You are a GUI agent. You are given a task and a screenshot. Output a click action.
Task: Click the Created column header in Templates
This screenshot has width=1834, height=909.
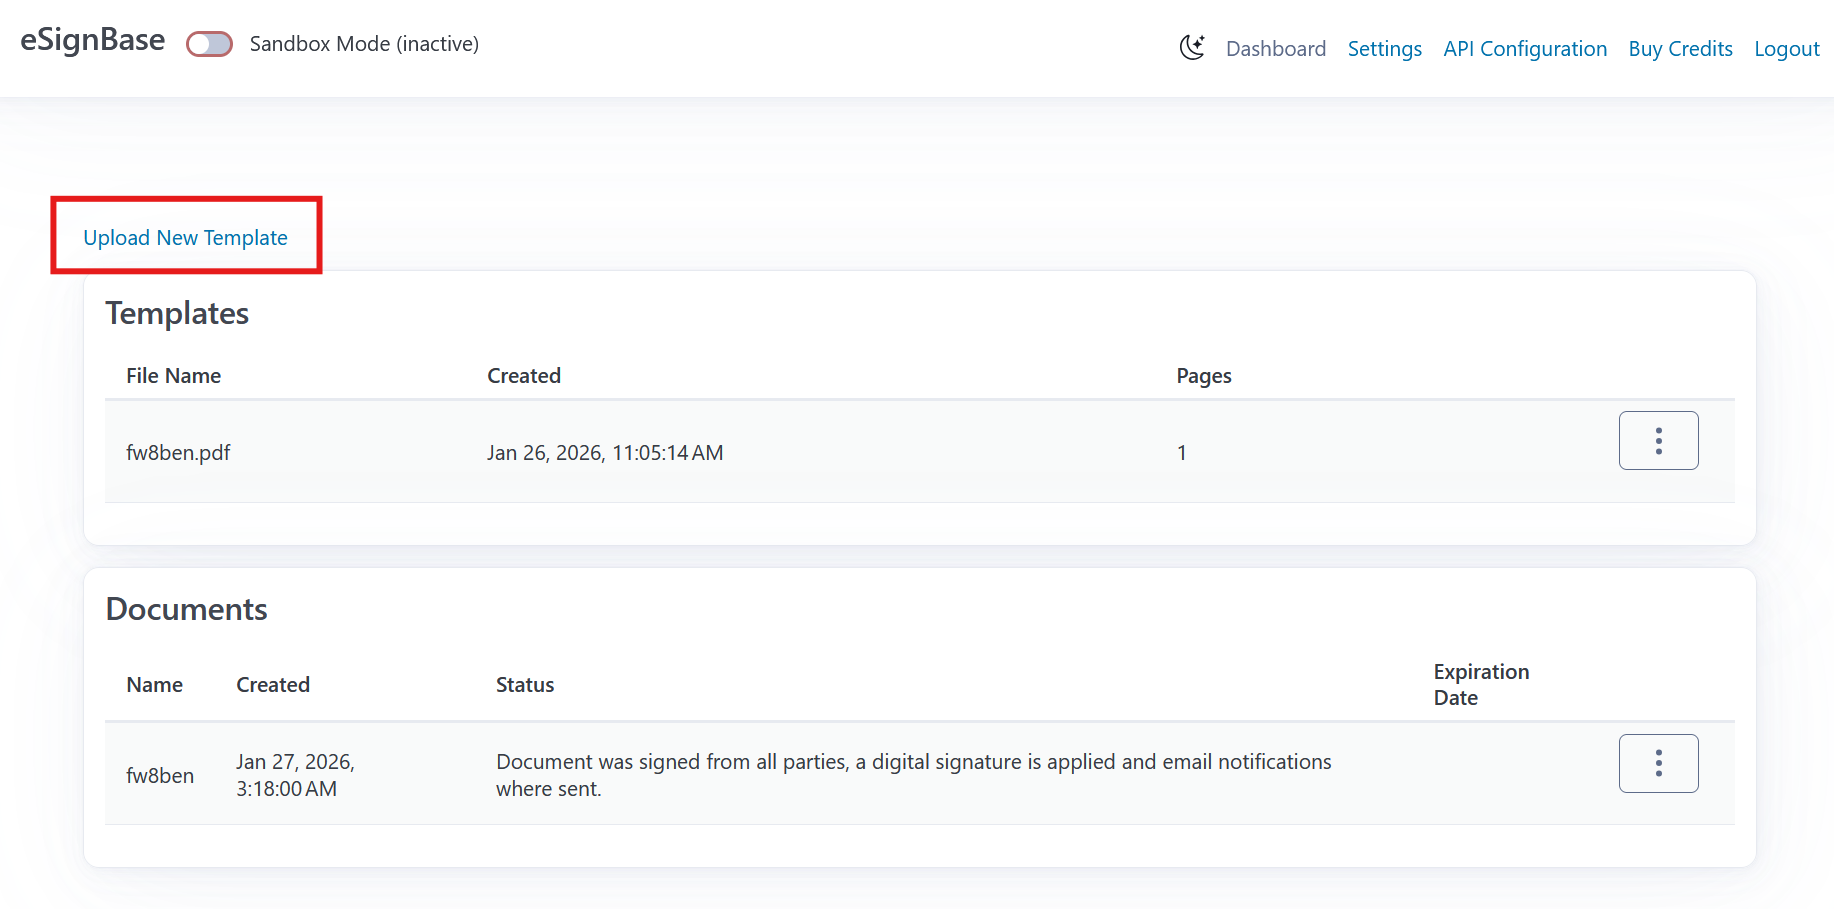(x=524, y=375)
